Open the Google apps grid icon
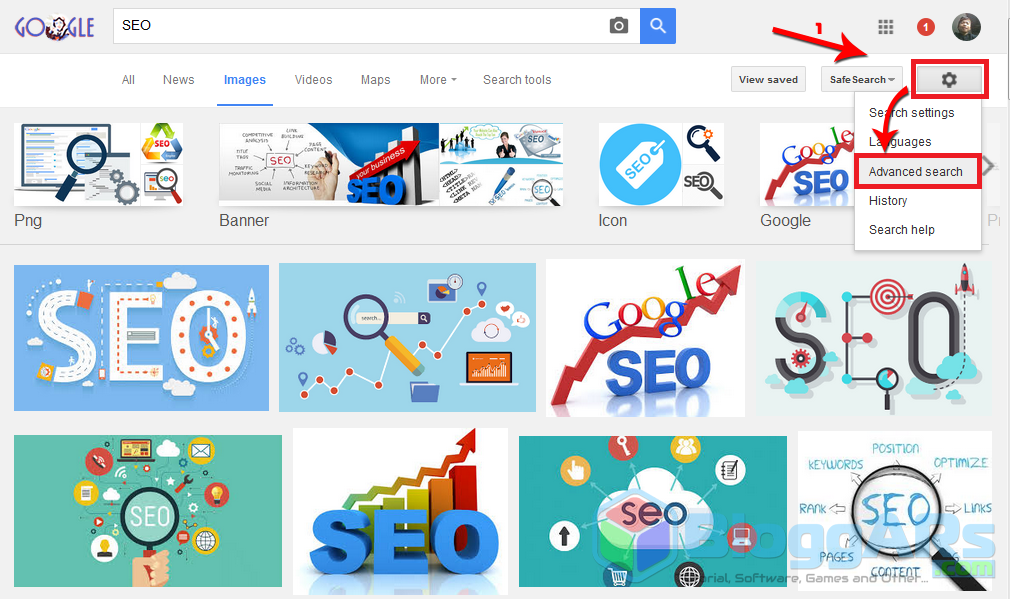Viewport: 1010px width, 599px height. click(x=886, y=27)
